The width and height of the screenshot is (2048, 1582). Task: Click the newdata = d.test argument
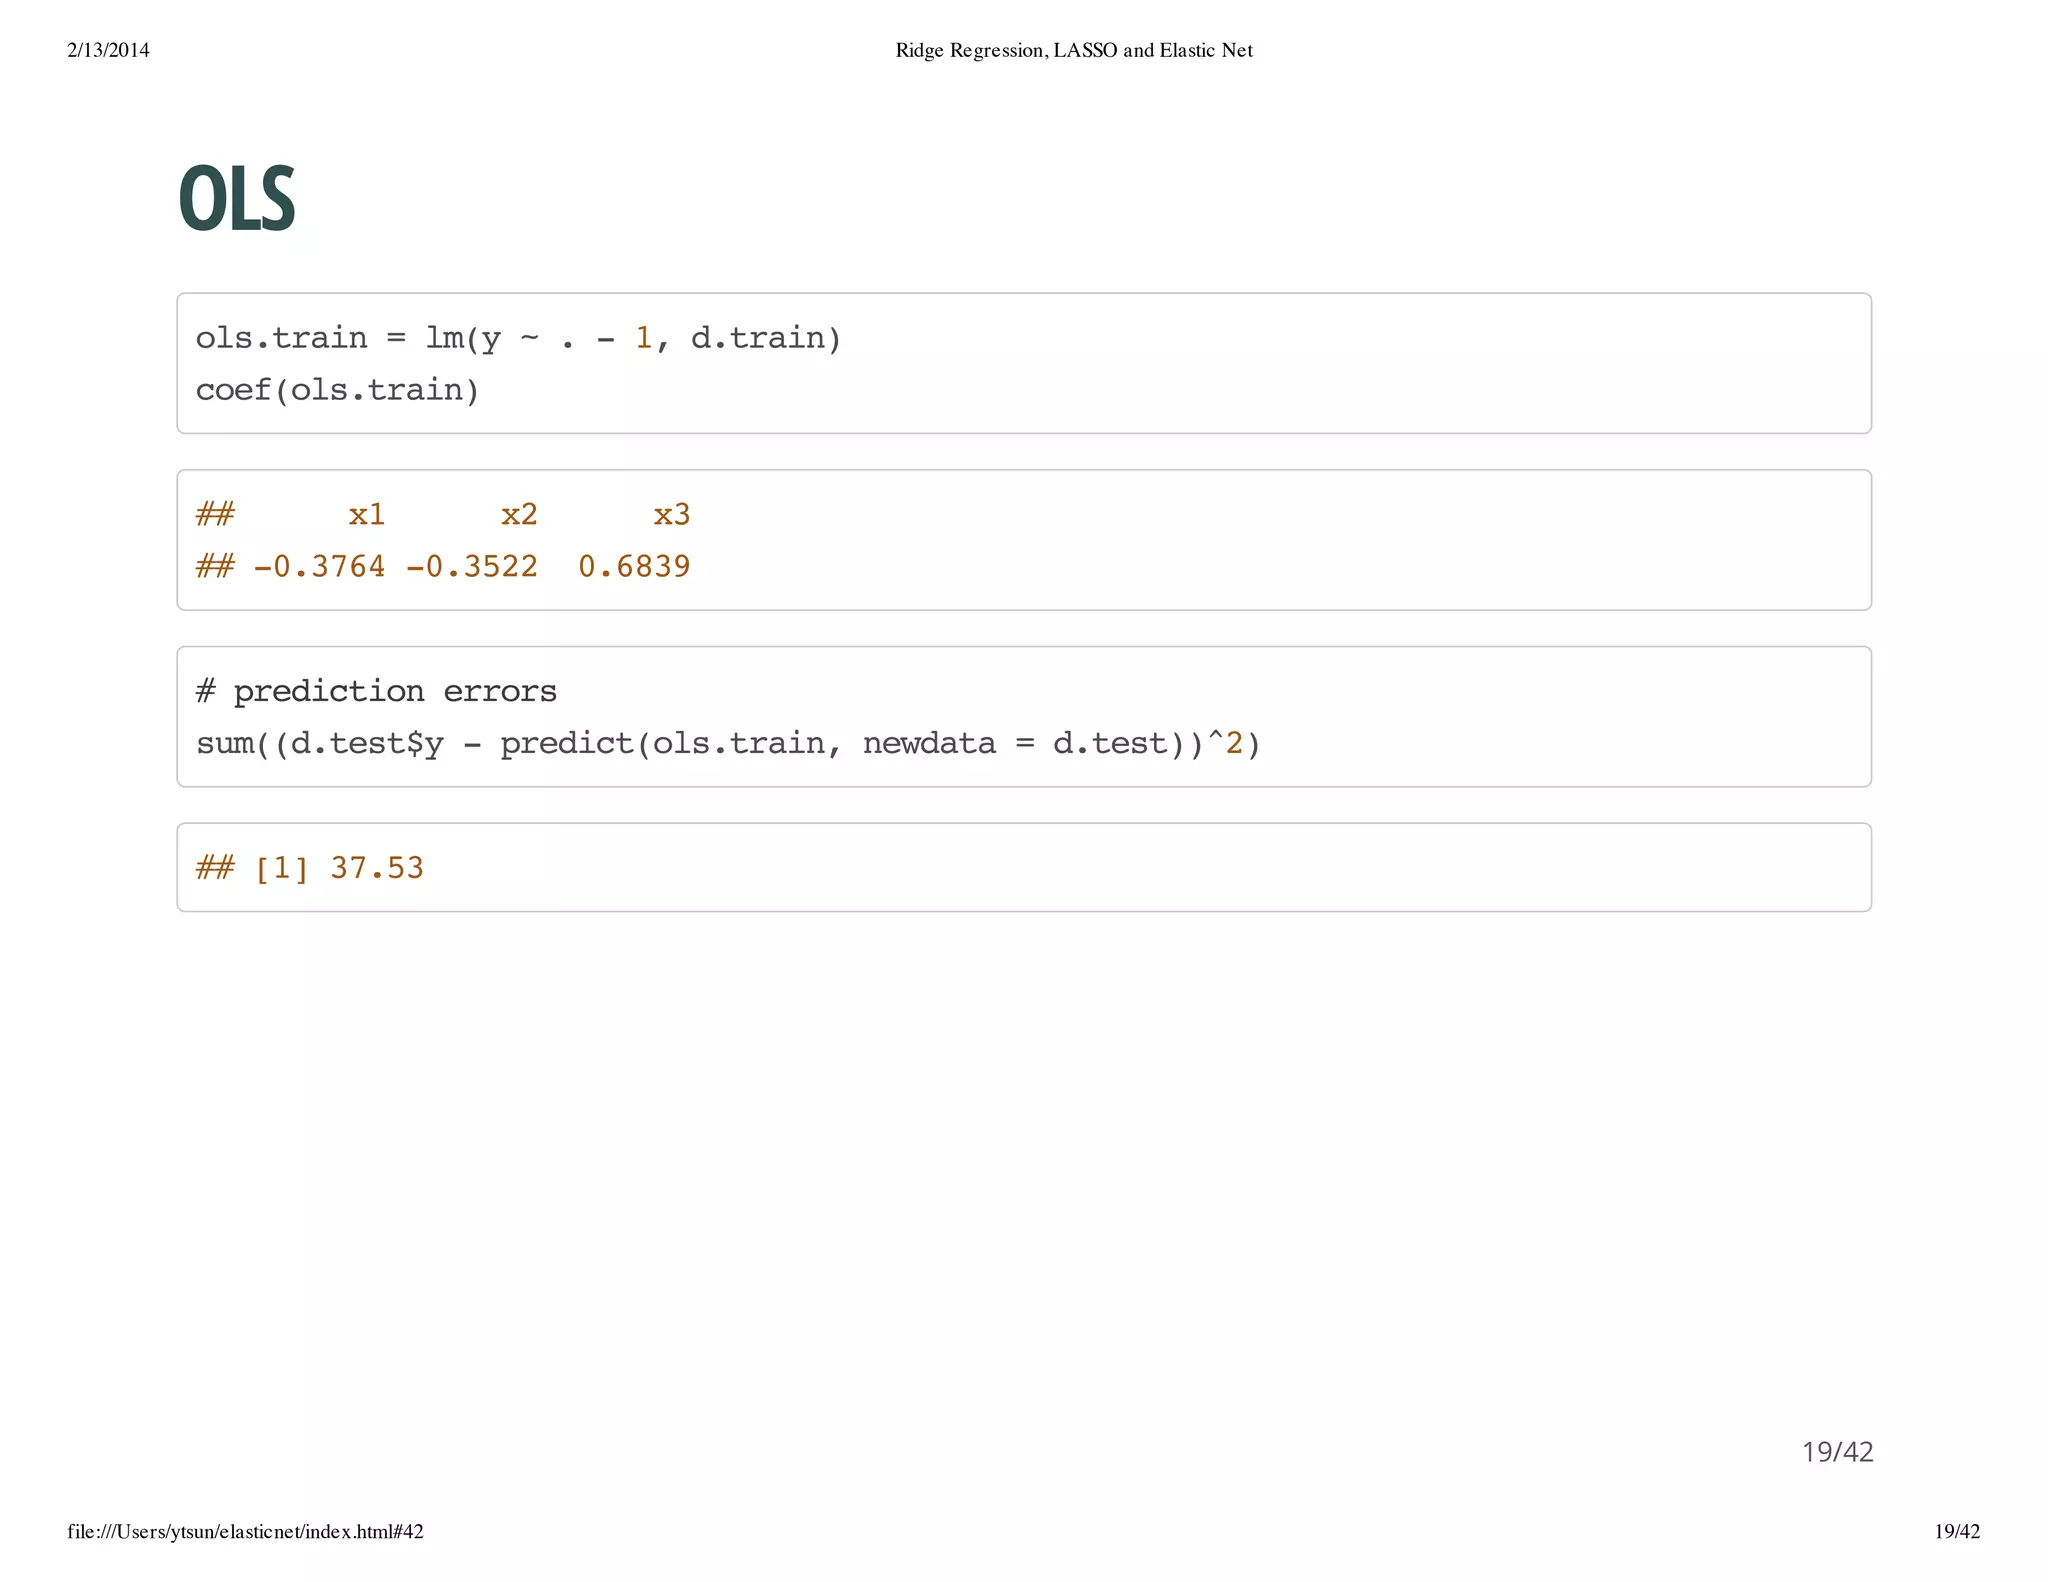coord(1015,743)
